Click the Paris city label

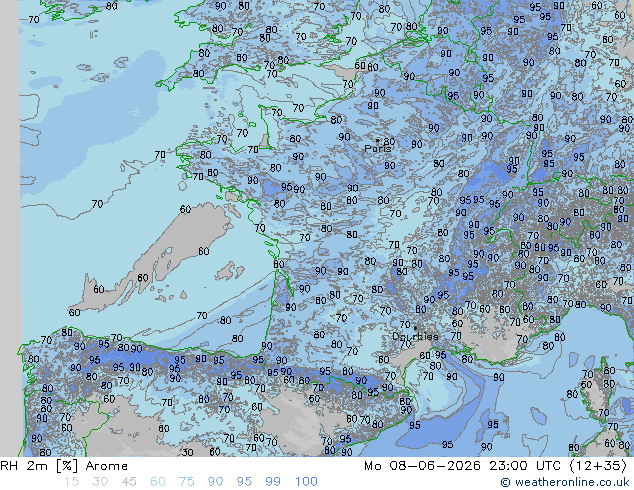(378, 148)
